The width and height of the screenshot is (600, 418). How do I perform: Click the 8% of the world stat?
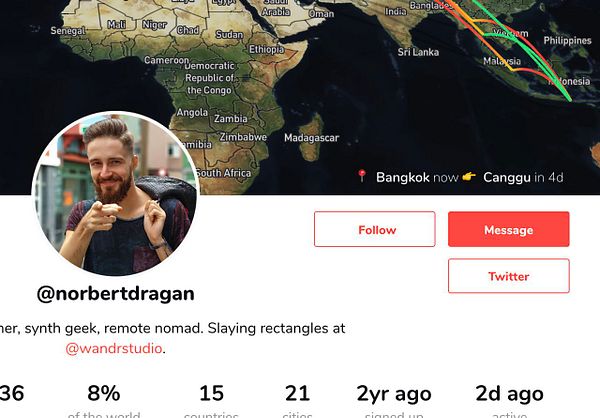104,401
